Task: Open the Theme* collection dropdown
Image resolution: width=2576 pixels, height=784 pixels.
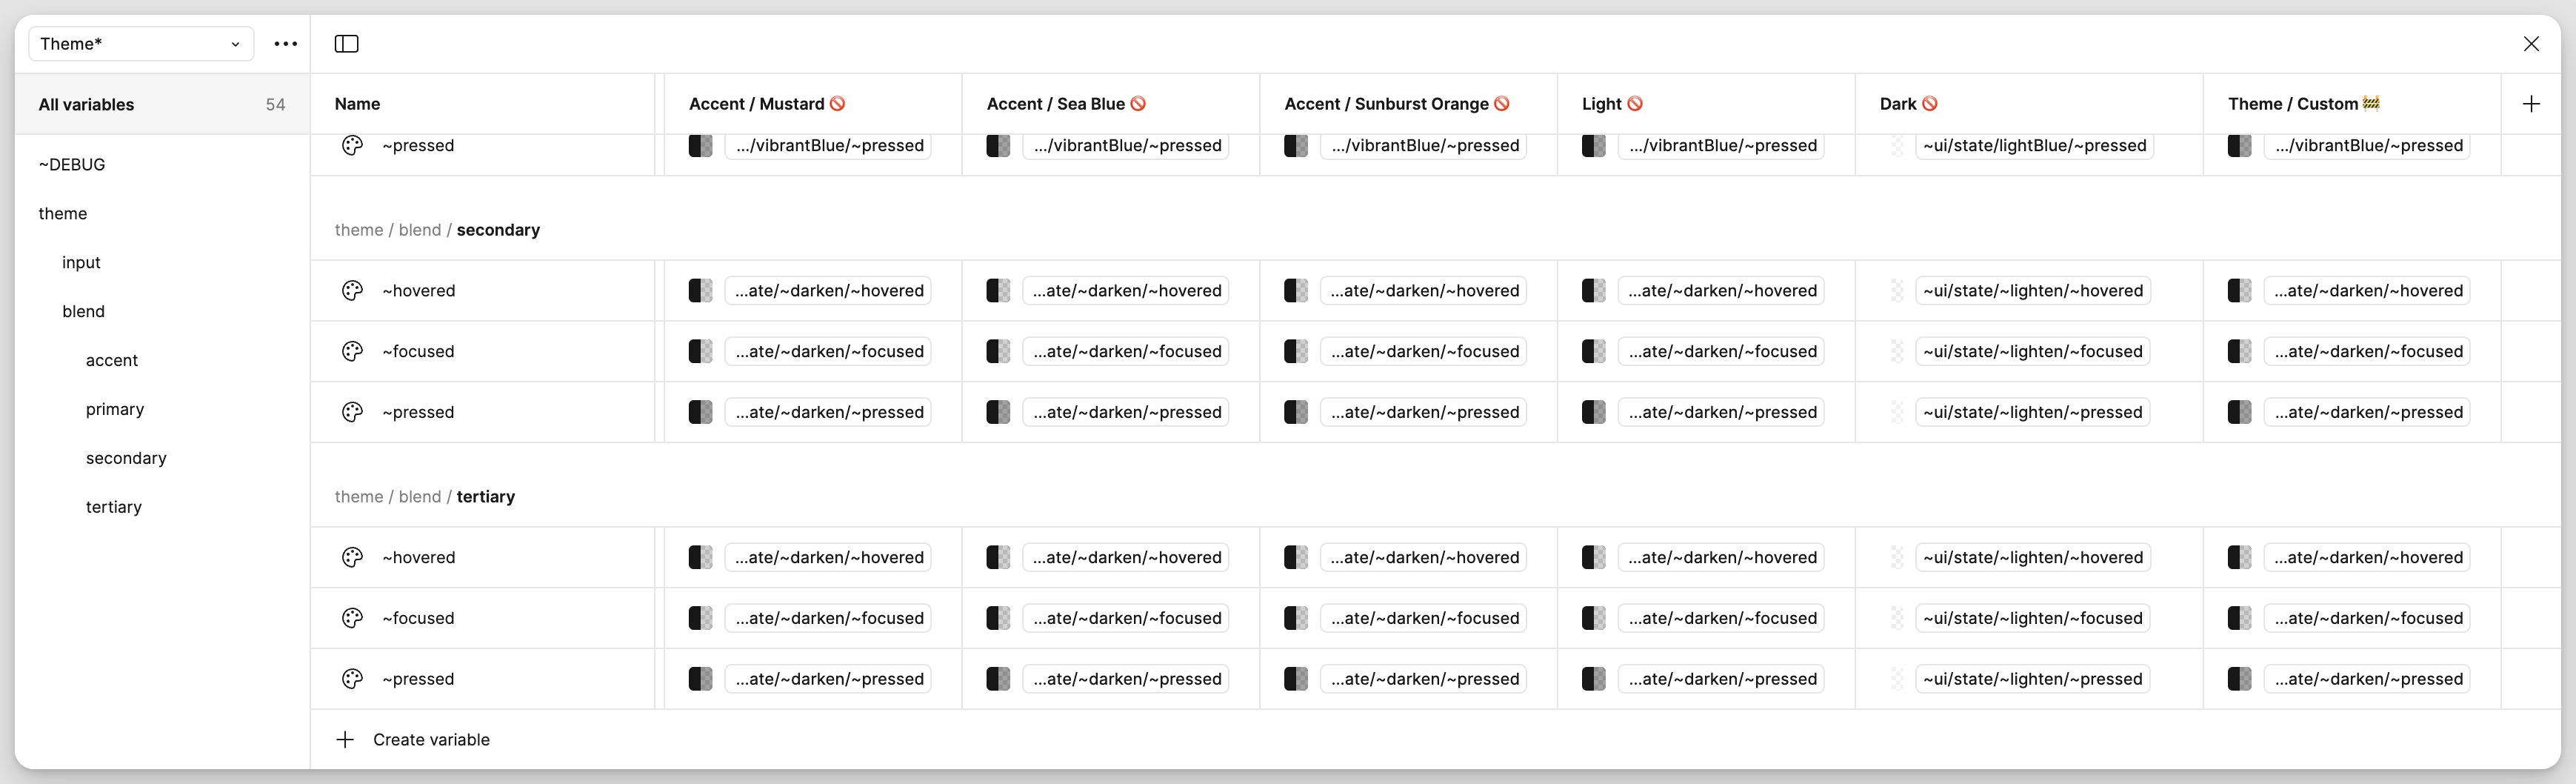Action: click(141, 44)
